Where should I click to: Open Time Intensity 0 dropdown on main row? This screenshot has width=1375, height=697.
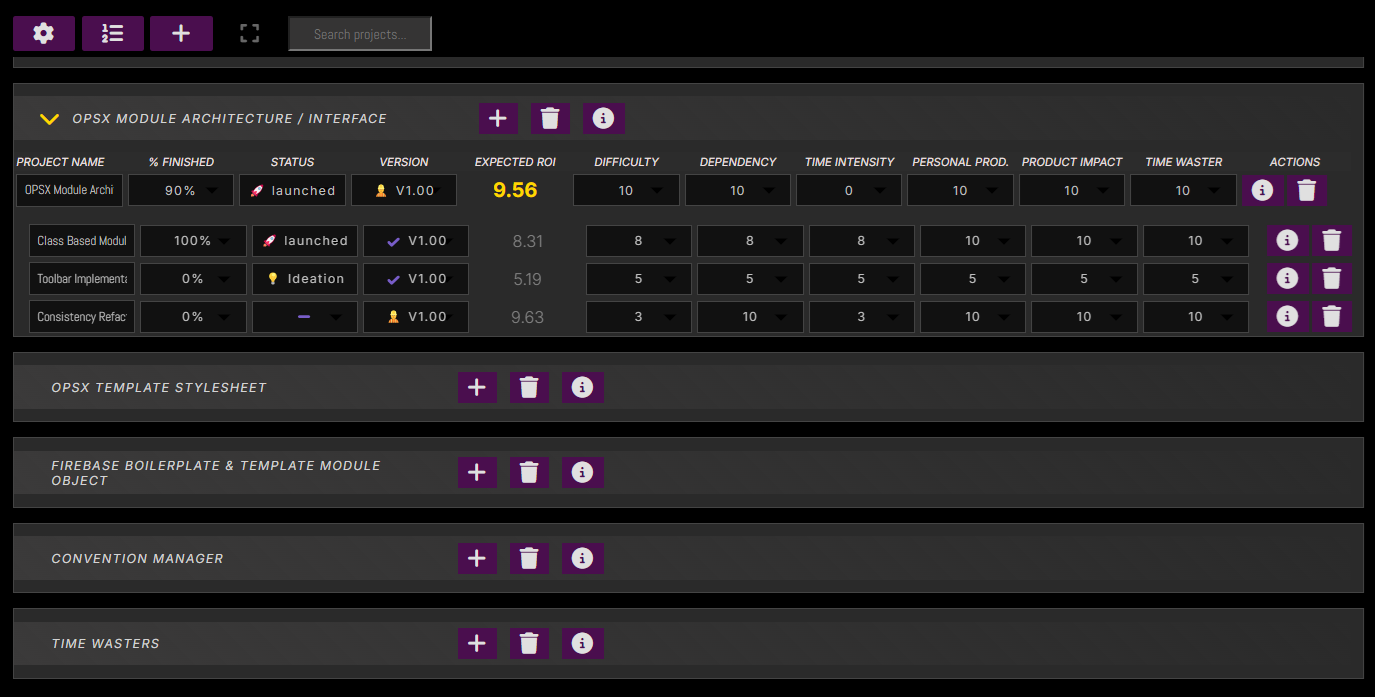849,190
